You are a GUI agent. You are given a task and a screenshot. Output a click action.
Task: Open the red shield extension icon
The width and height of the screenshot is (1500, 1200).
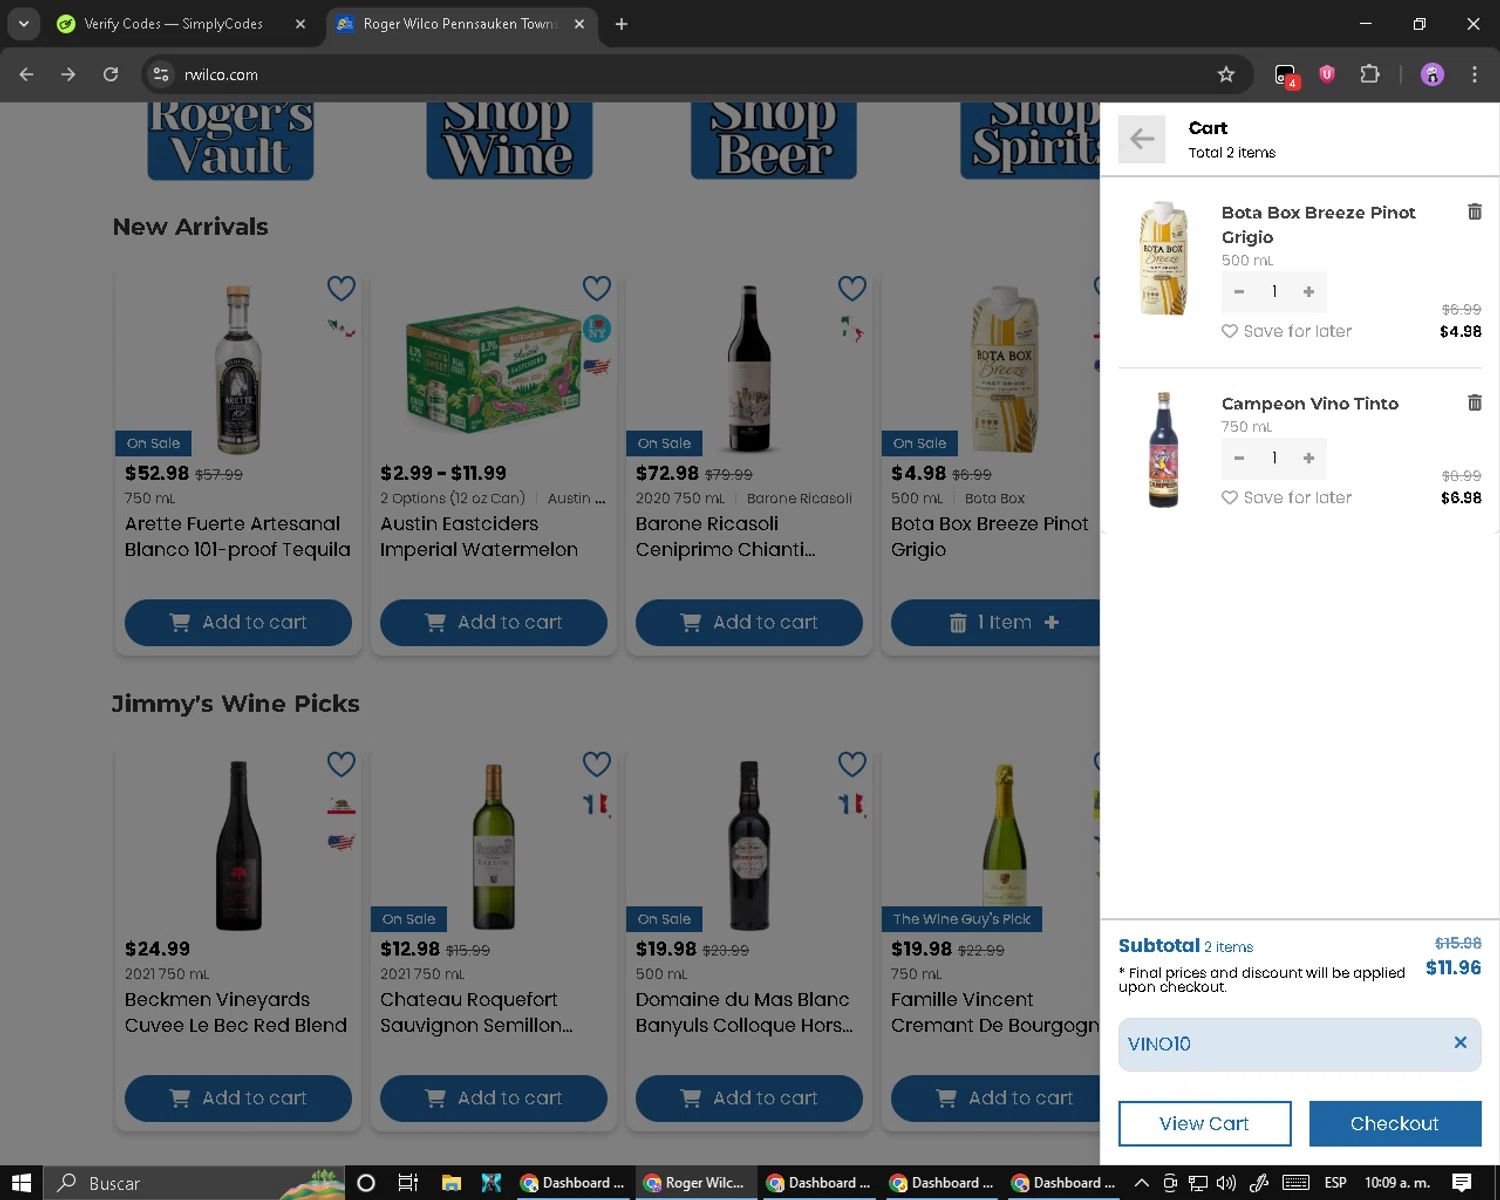click(x=1327, y=74)
